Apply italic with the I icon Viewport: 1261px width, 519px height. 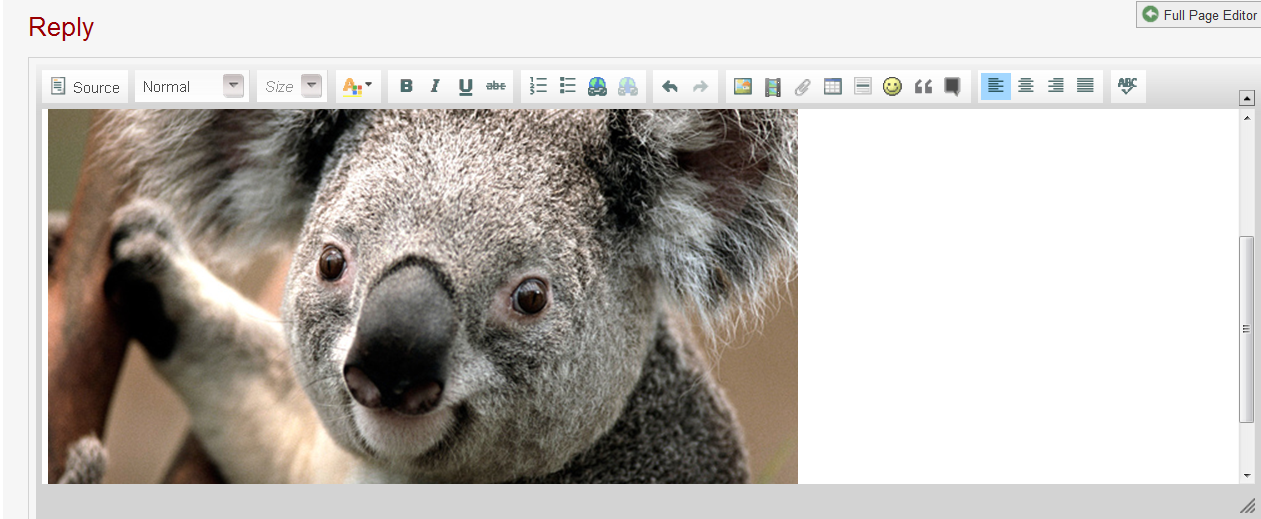pyautogui.click(x=435, y=86)
